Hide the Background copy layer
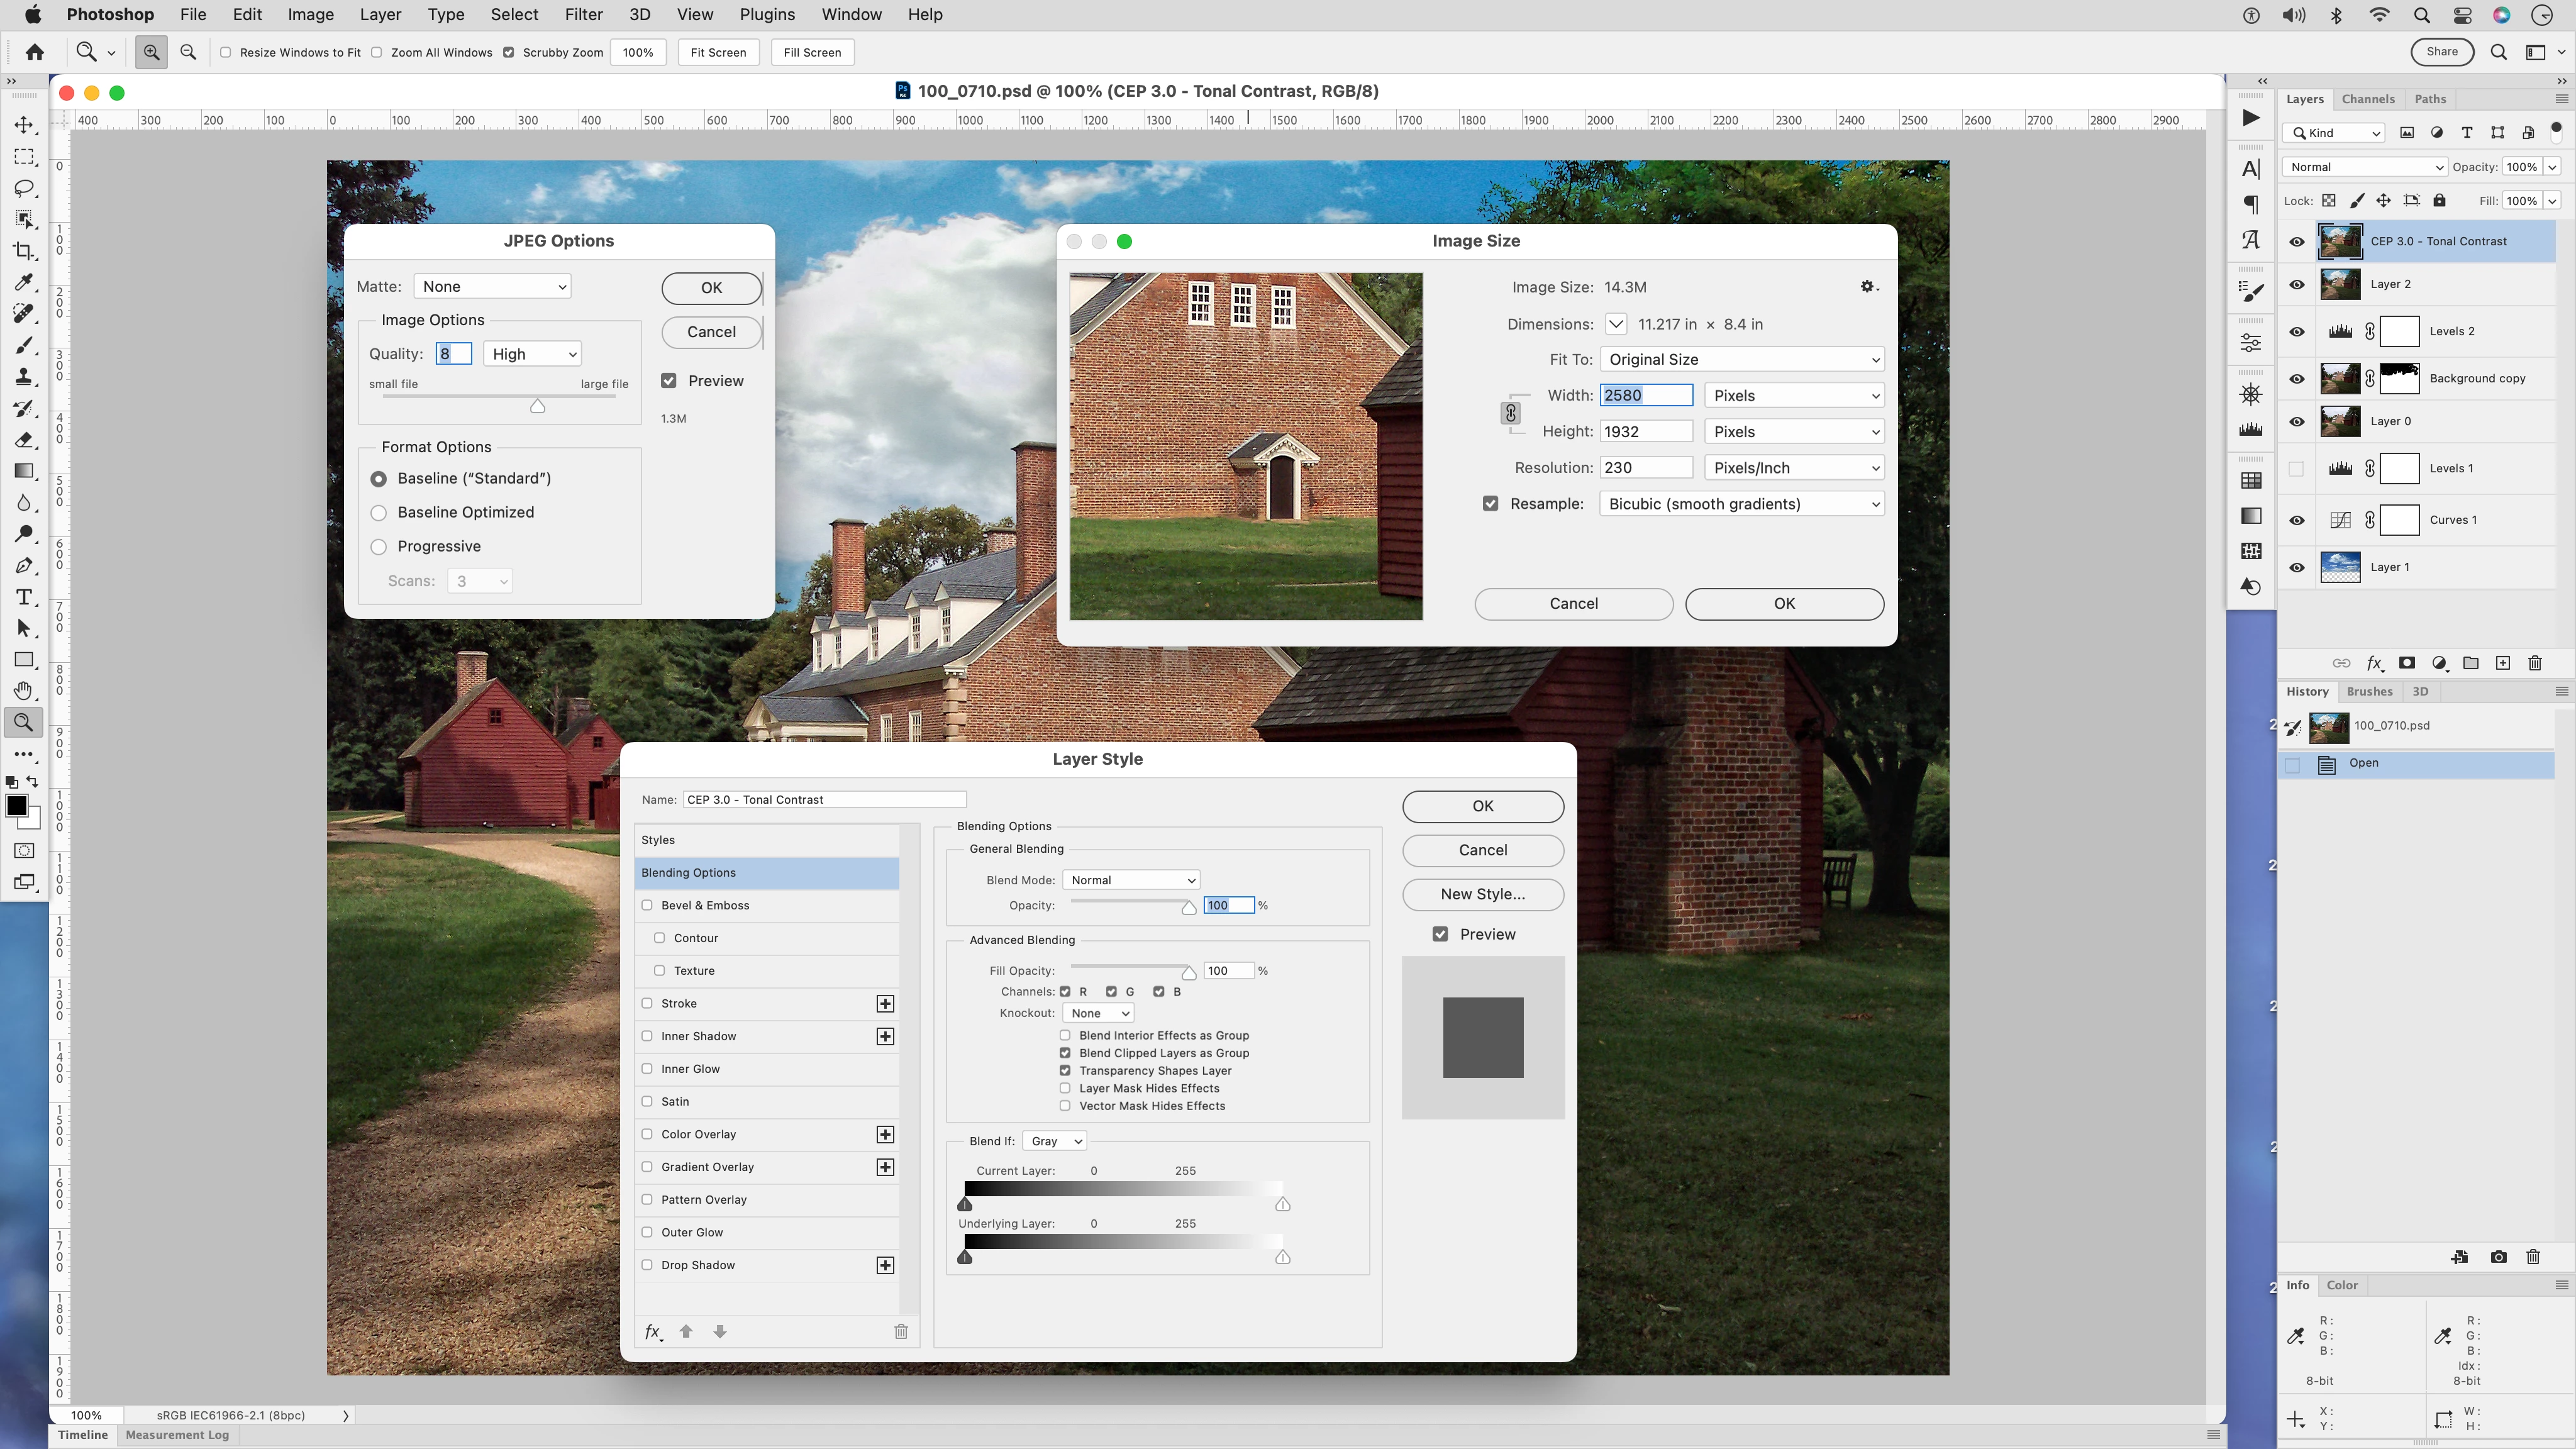 2297,379
